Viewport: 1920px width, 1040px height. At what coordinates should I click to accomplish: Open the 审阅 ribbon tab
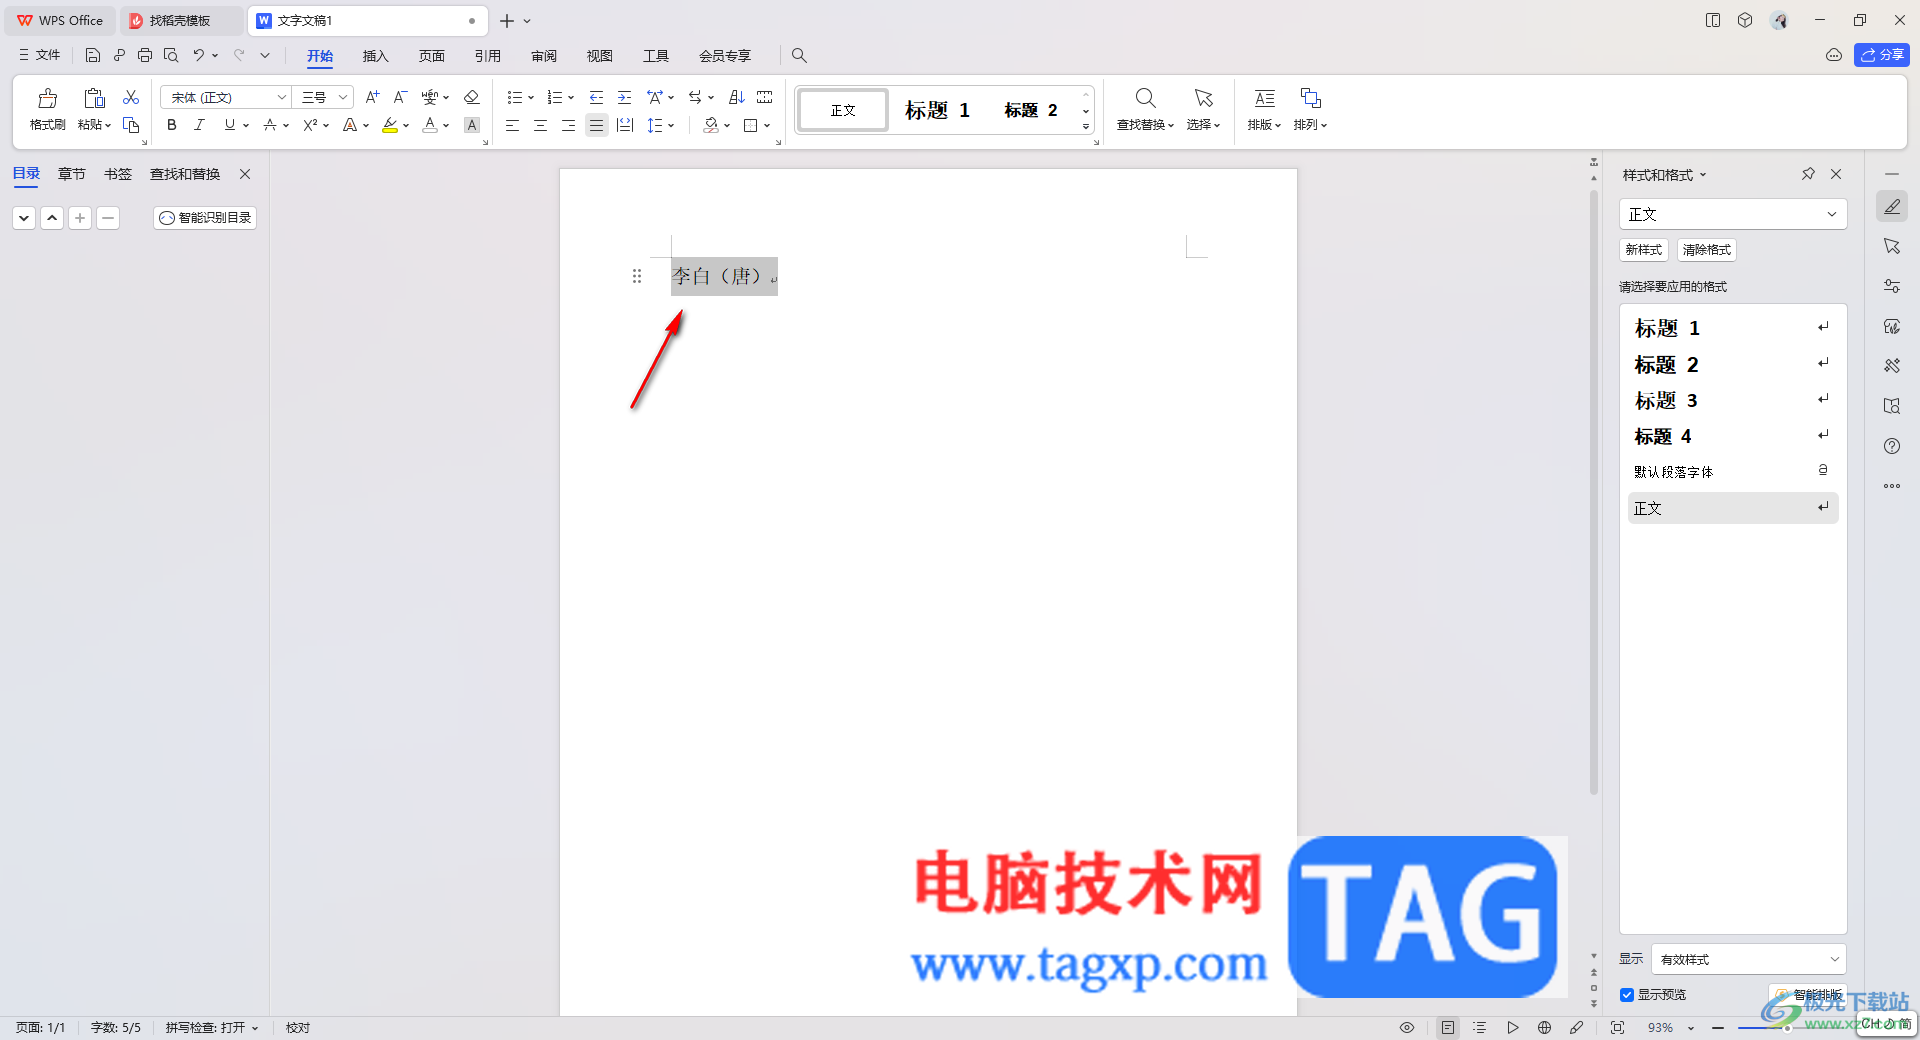(544, 56)
